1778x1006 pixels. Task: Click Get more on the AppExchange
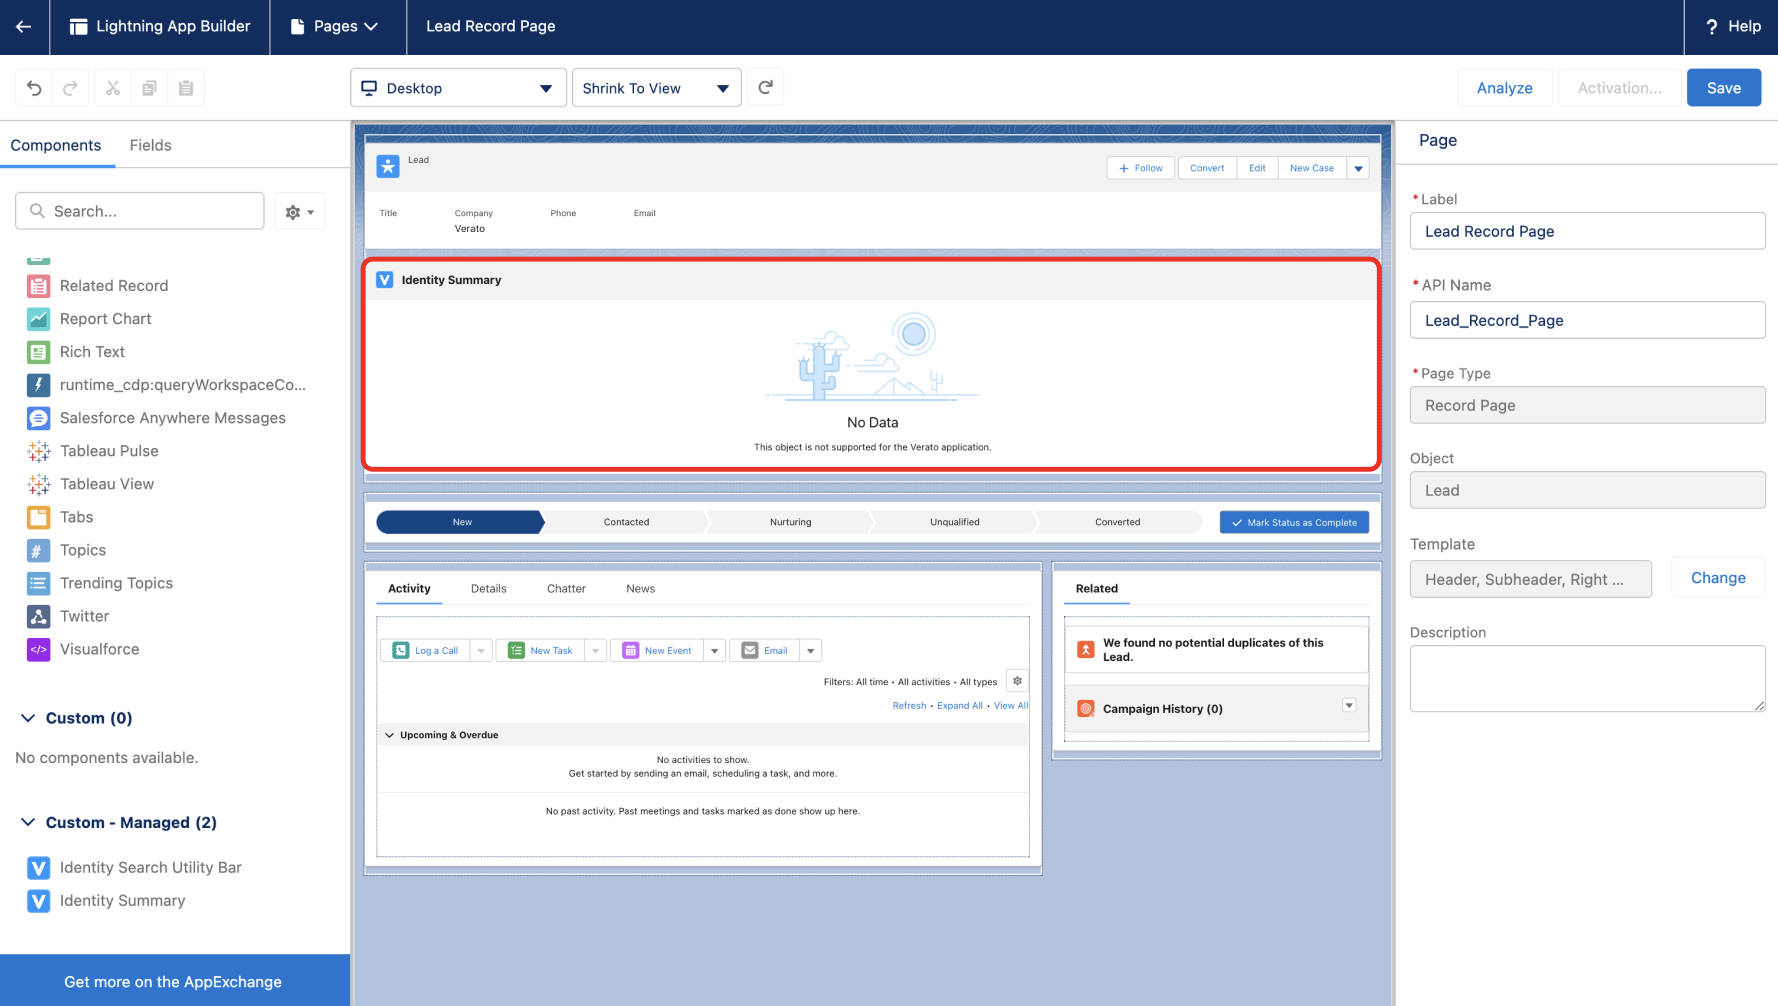pyautogui.click(x=173, y=982)
